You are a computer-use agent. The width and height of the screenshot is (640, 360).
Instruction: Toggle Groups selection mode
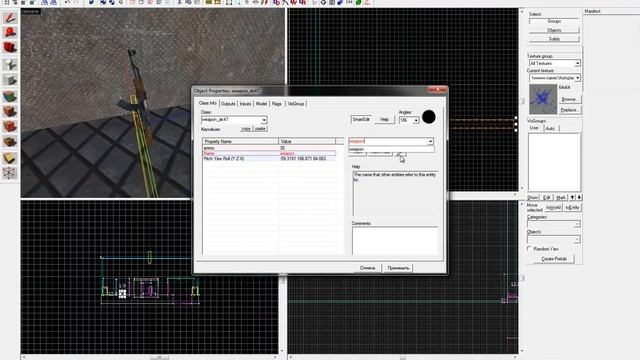pos(554,21)
